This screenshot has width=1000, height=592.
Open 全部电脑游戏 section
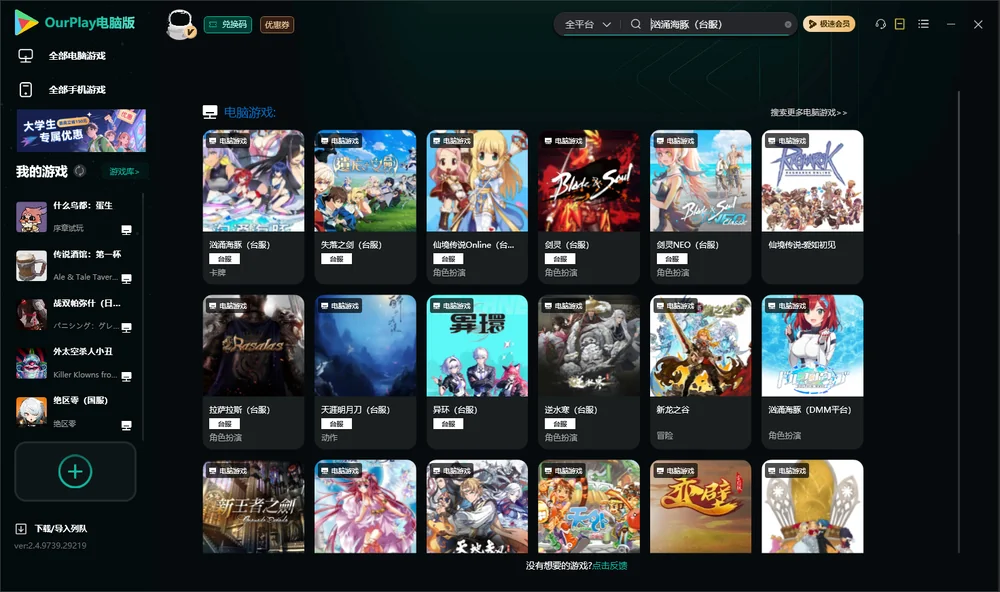tap(62, 56)
